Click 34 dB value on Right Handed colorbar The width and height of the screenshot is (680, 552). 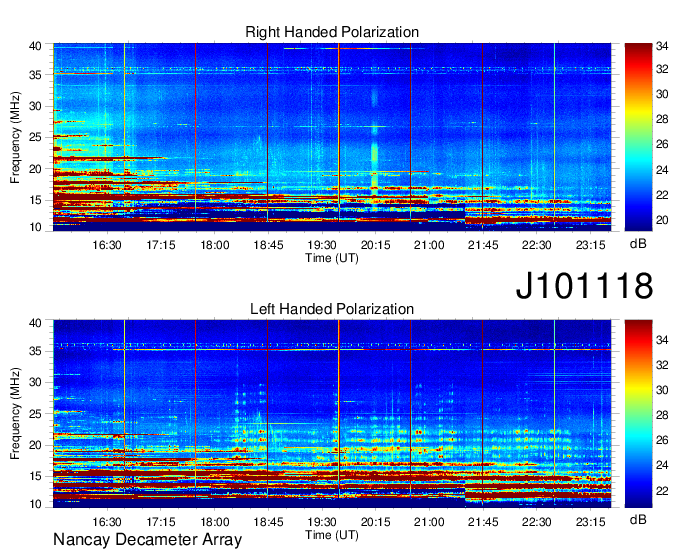click(662, 46)
